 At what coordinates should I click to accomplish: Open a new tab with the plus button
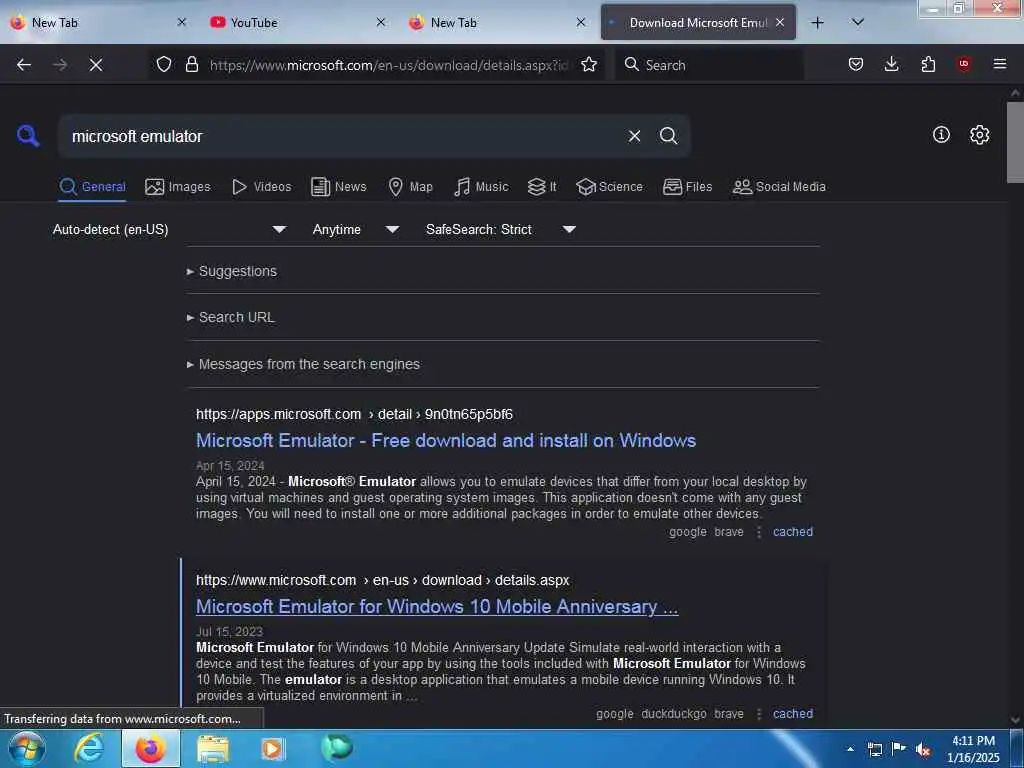(x=817, y=23)
